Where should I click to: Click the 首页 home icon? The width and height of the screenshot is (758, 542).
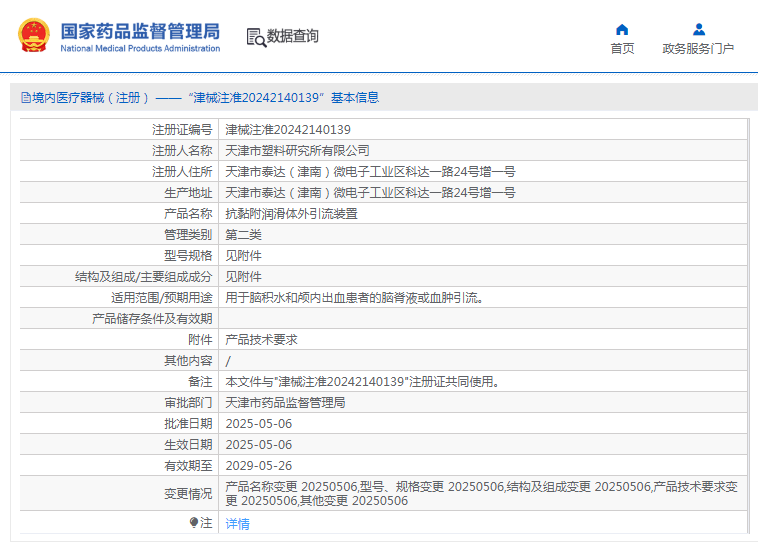[622, 29]
